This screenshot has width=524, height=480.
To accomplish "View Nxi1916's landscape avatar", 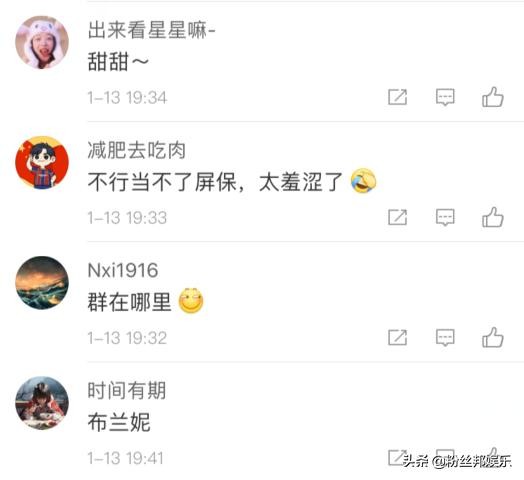I will coord(42,283).
